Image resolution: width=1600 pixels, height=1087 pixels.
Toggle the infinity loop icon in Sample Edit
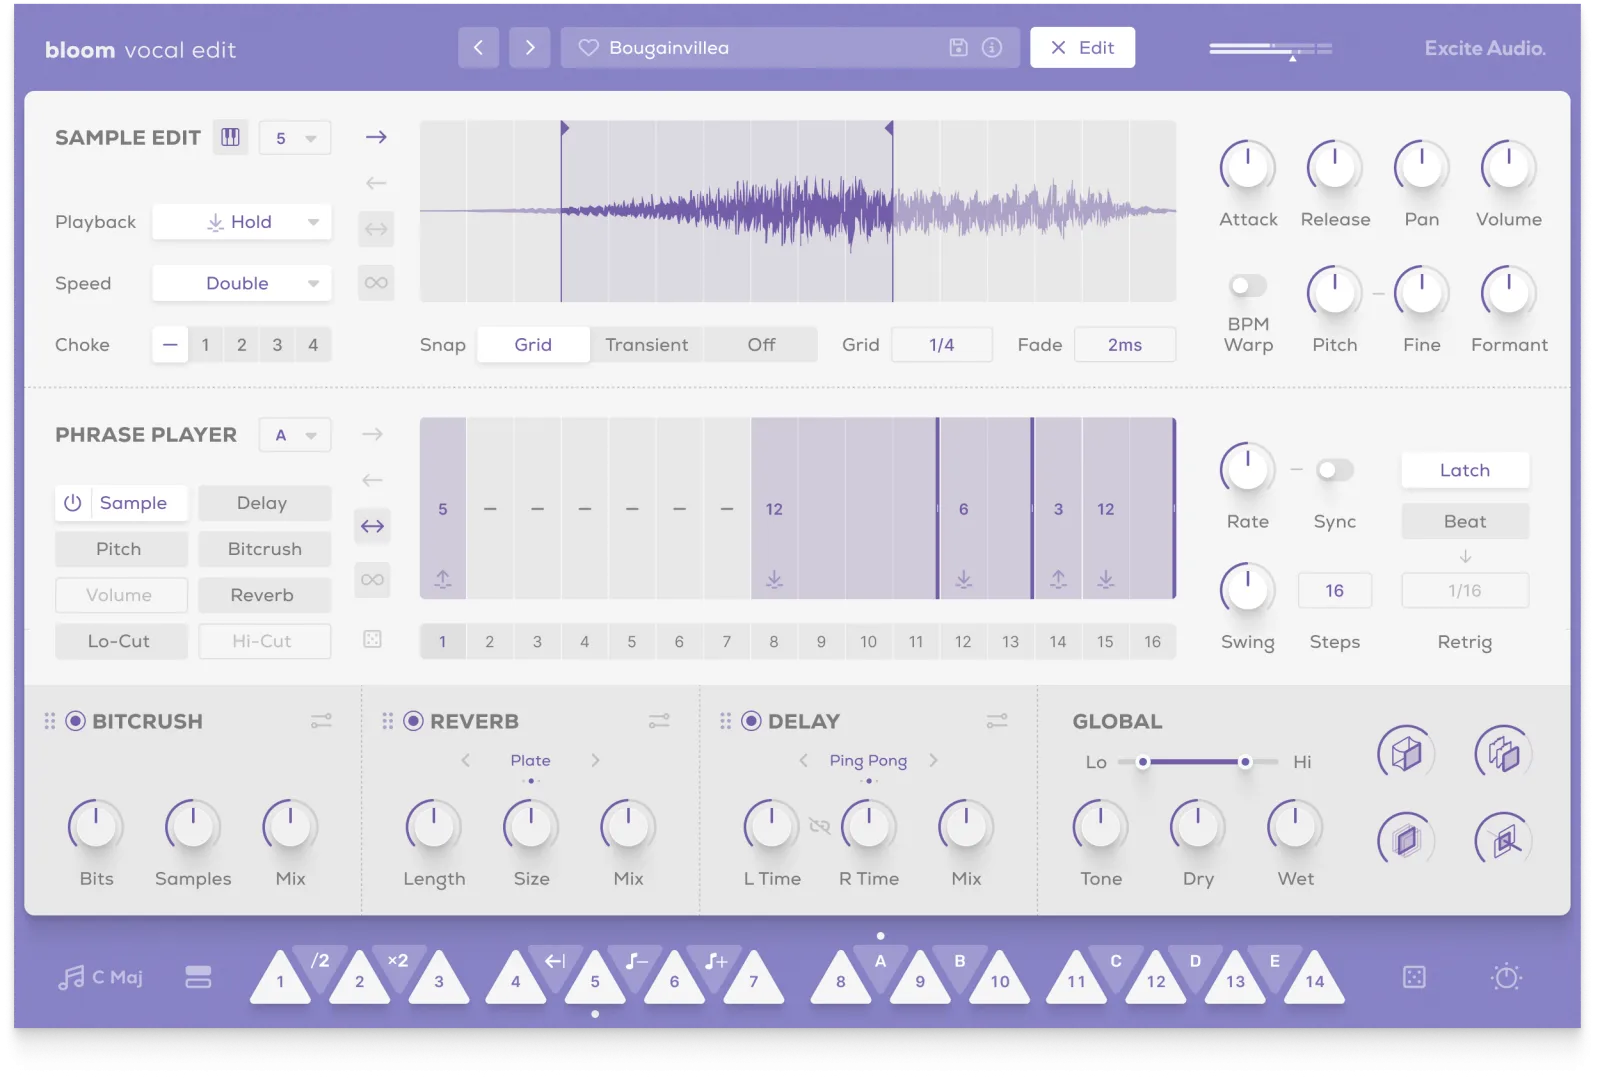[x=376, y=283]
